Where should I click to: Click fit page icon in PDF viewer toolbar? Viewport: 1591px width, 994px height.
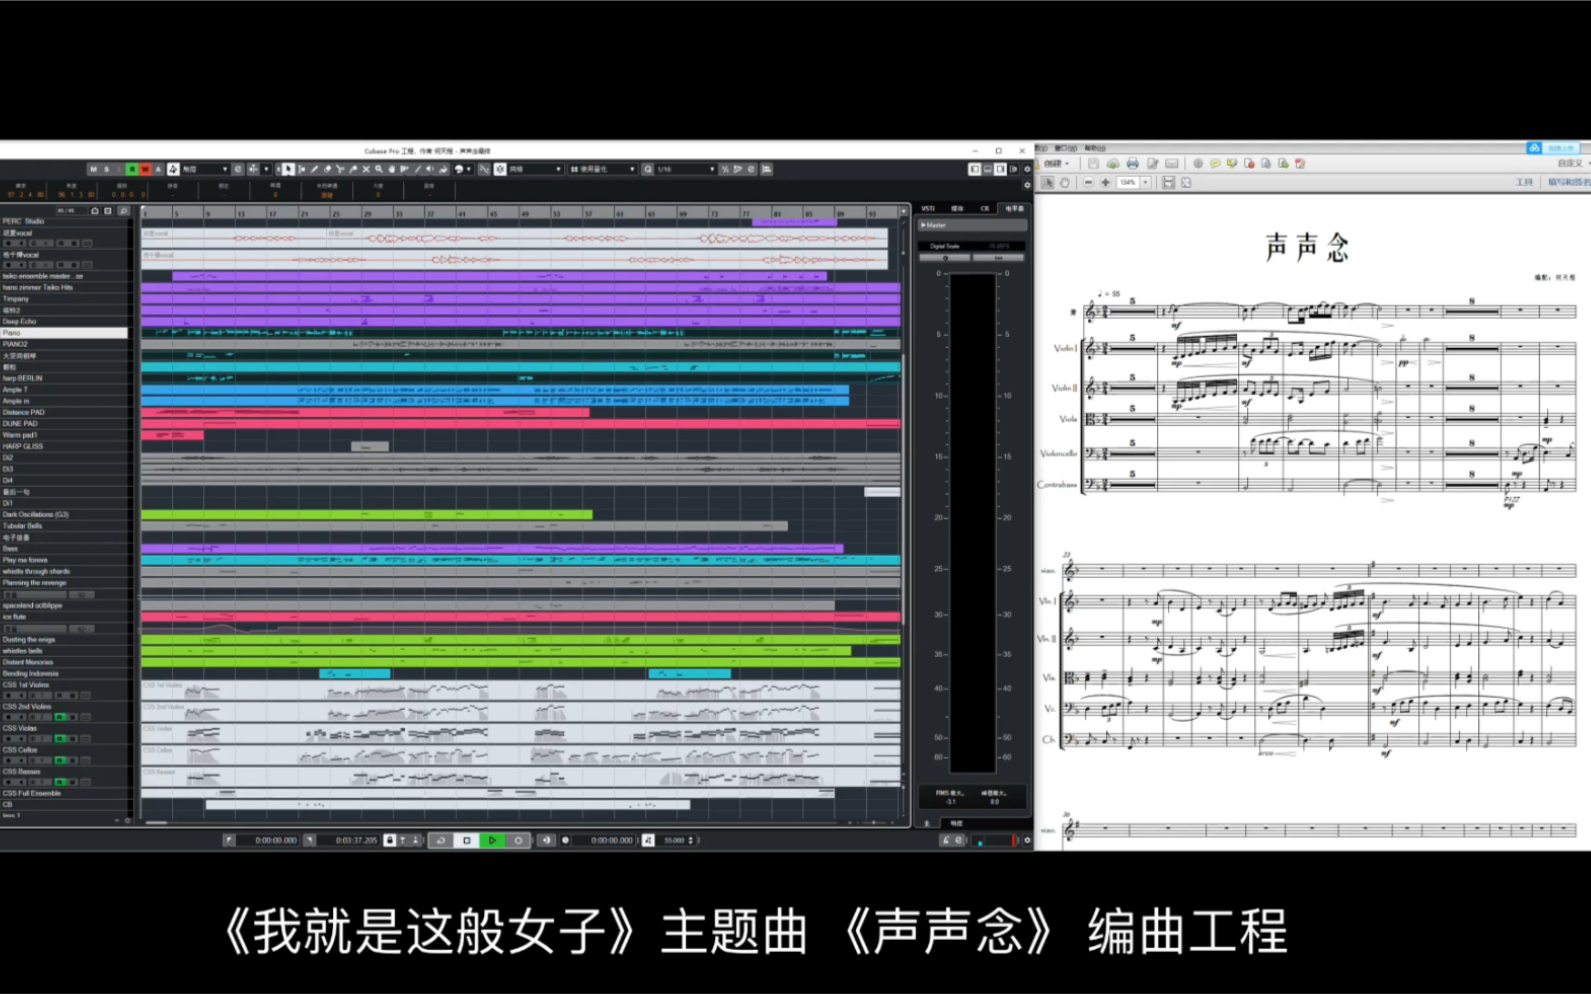1186,183
